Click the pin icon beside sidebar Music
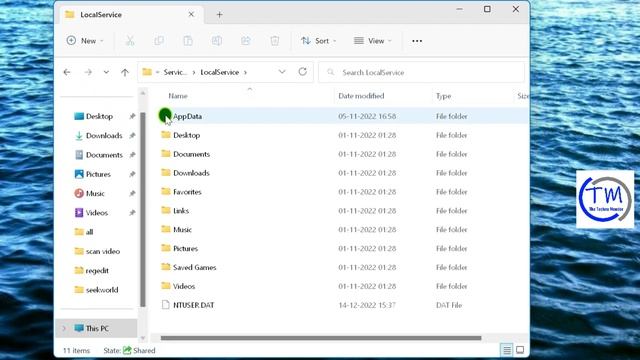Image resolution: width=640 pixels, height=360 pixels. (x=132, y=193)
